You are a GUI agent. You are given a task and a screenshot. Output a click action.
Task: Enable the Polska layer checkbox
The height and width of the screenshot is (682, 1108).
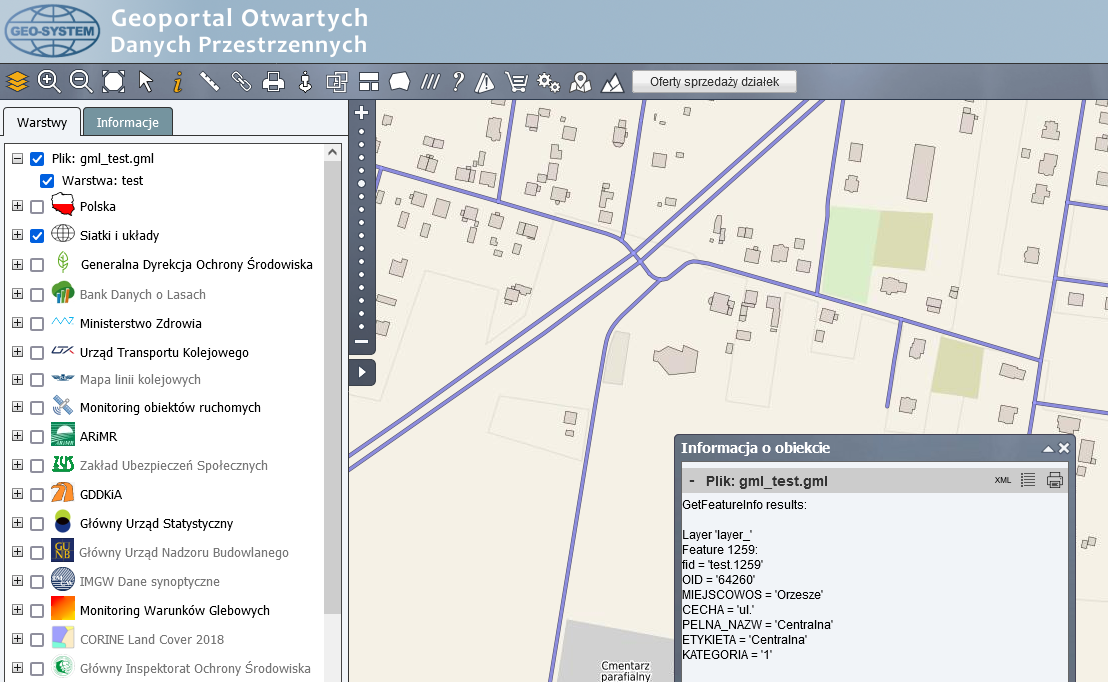tap(37, 207)
